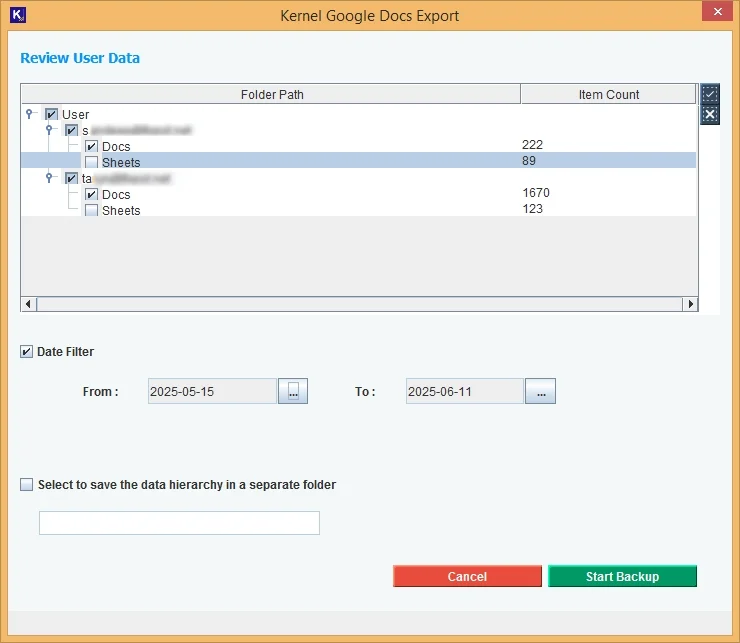
Task: Uncheck Docs under the first account
Action: point(92,146)
